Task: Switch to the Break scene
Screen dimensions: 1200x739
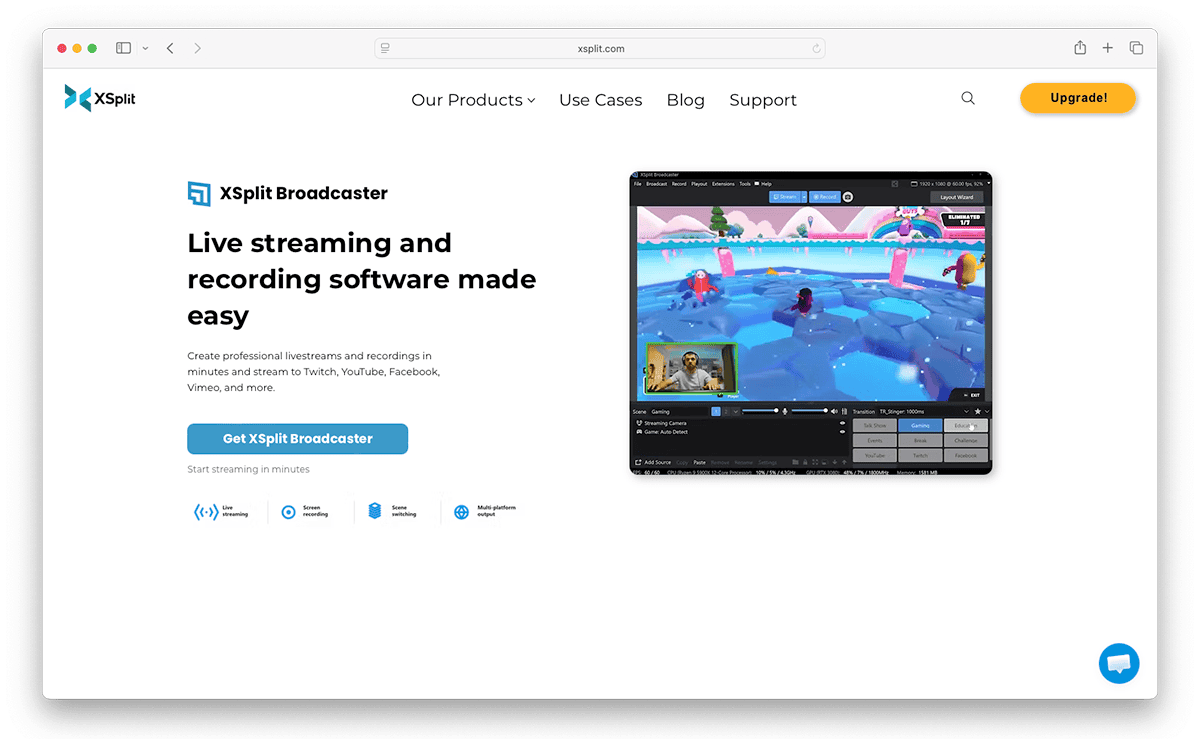Action: coord(920,440)
